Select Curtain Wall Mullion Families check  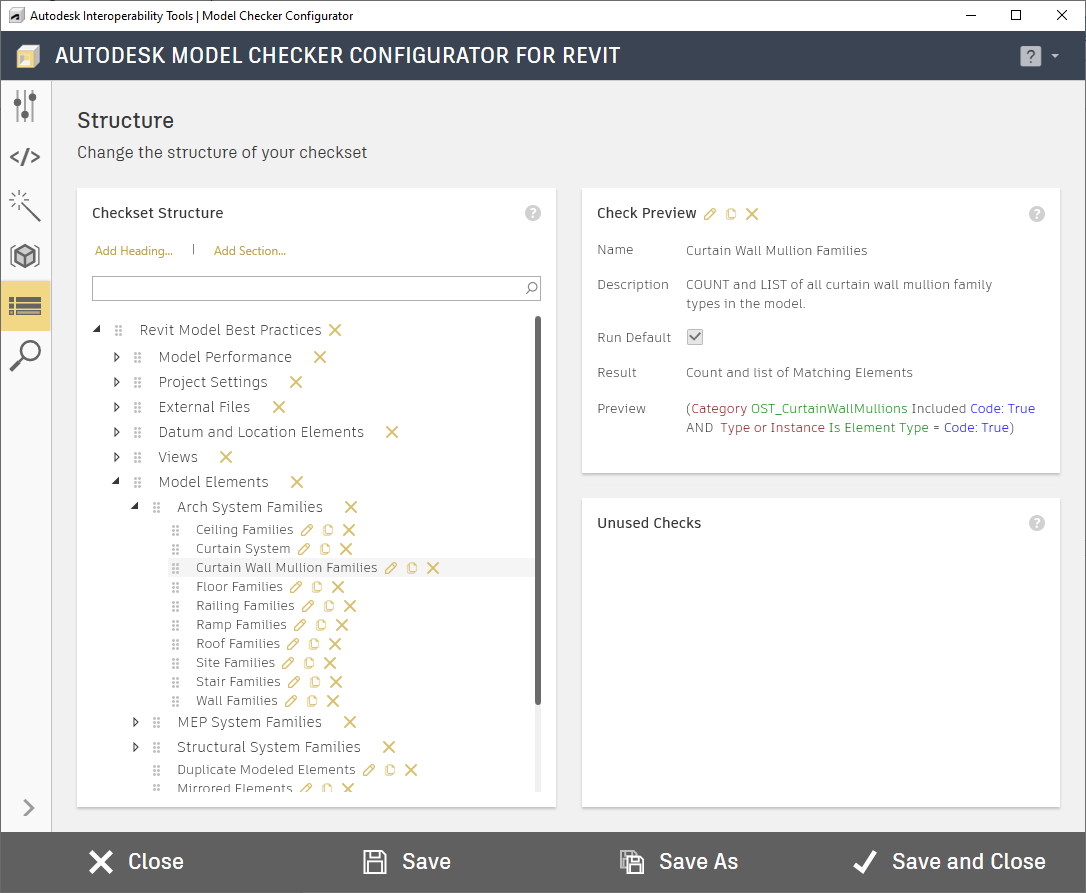click(x=286, y=568)
